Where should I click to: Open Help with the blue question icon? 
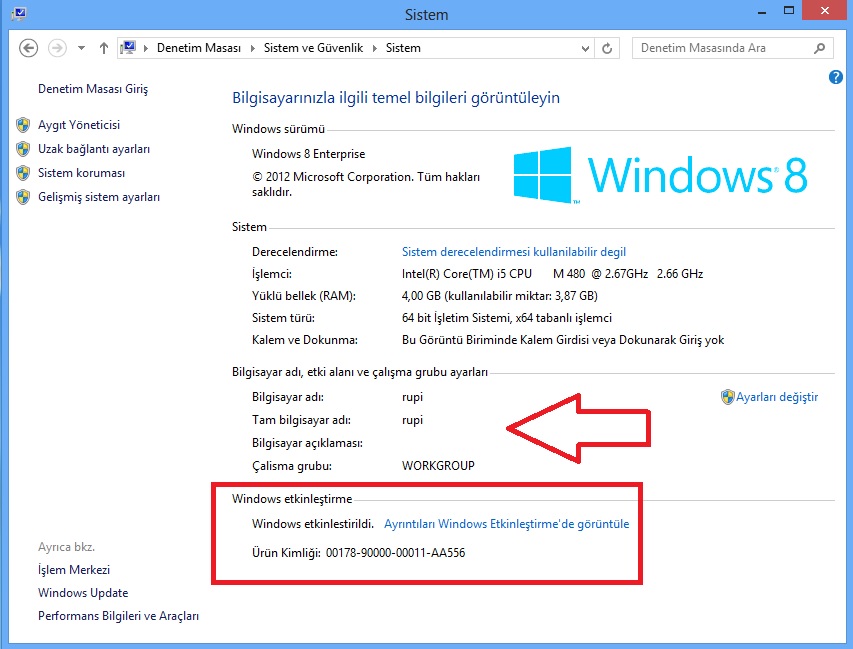click(836, 77)
